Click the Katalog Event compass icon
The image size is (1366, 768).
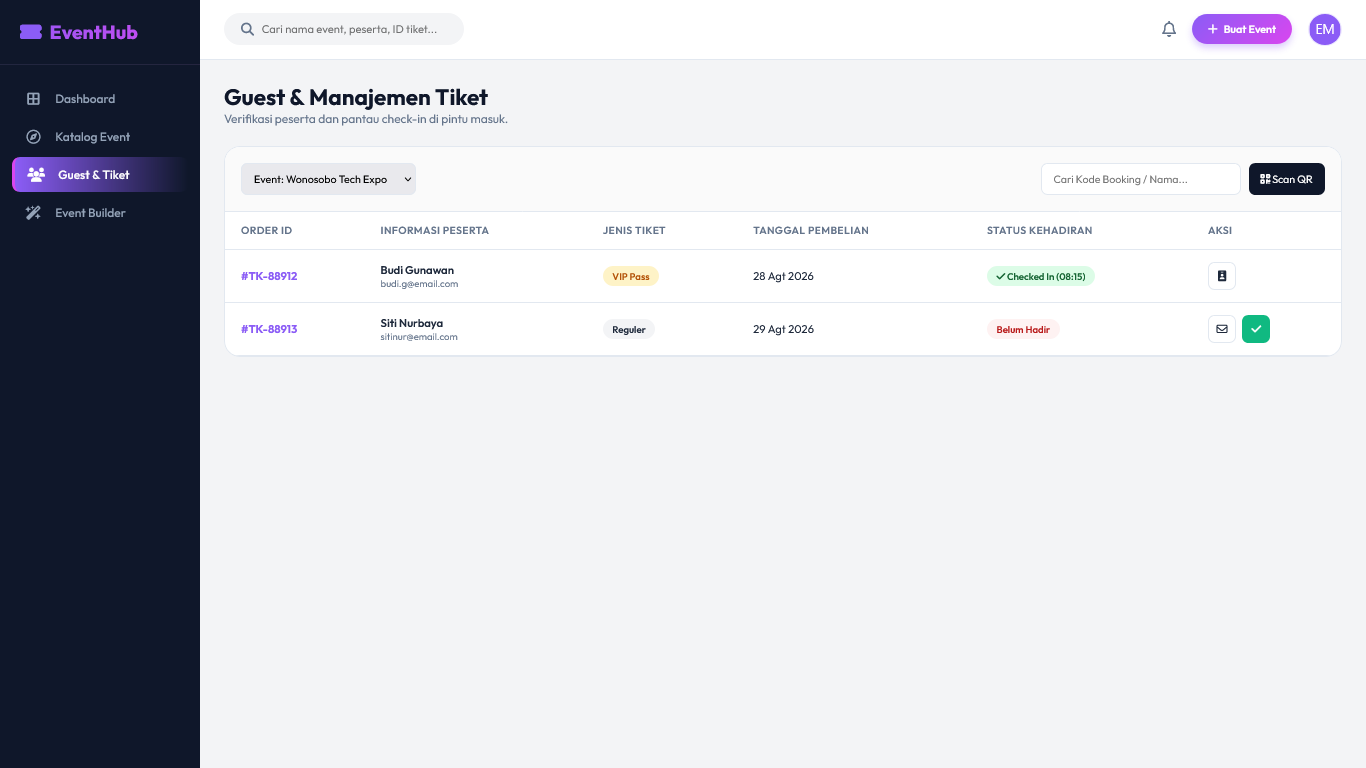pos(33,137)
